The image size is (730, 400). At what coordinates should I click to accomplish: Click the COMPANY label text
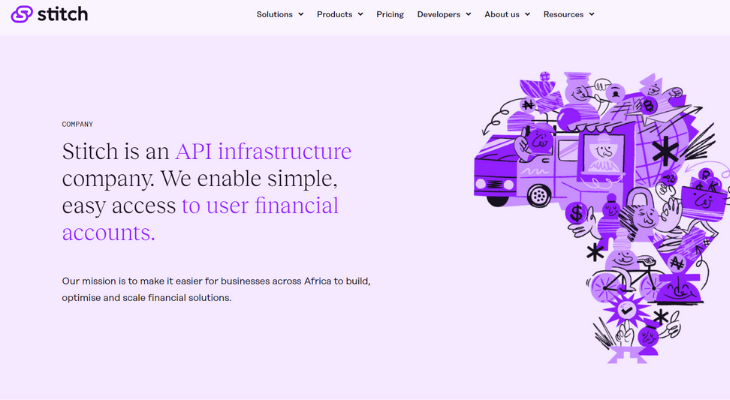[x=77, y=124]
